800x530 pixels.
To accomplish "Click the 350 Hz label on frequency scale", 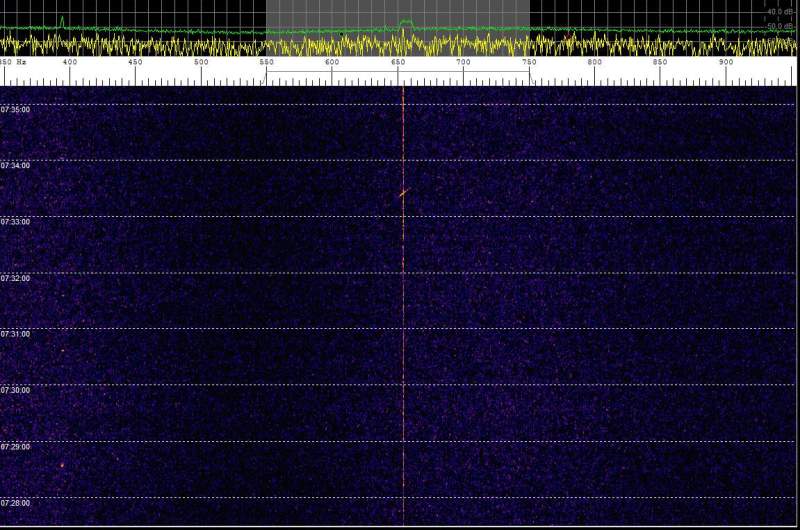I will 7,63.
